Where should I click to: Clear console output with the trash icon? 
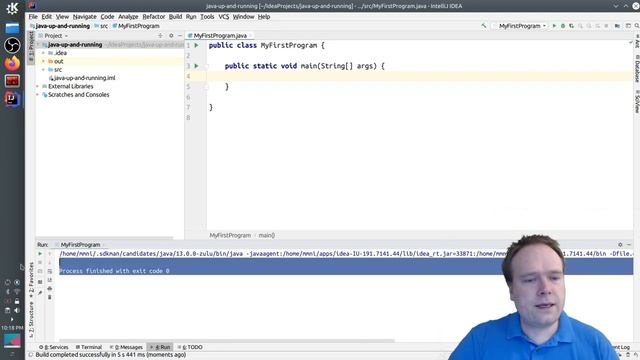point(49,297)
